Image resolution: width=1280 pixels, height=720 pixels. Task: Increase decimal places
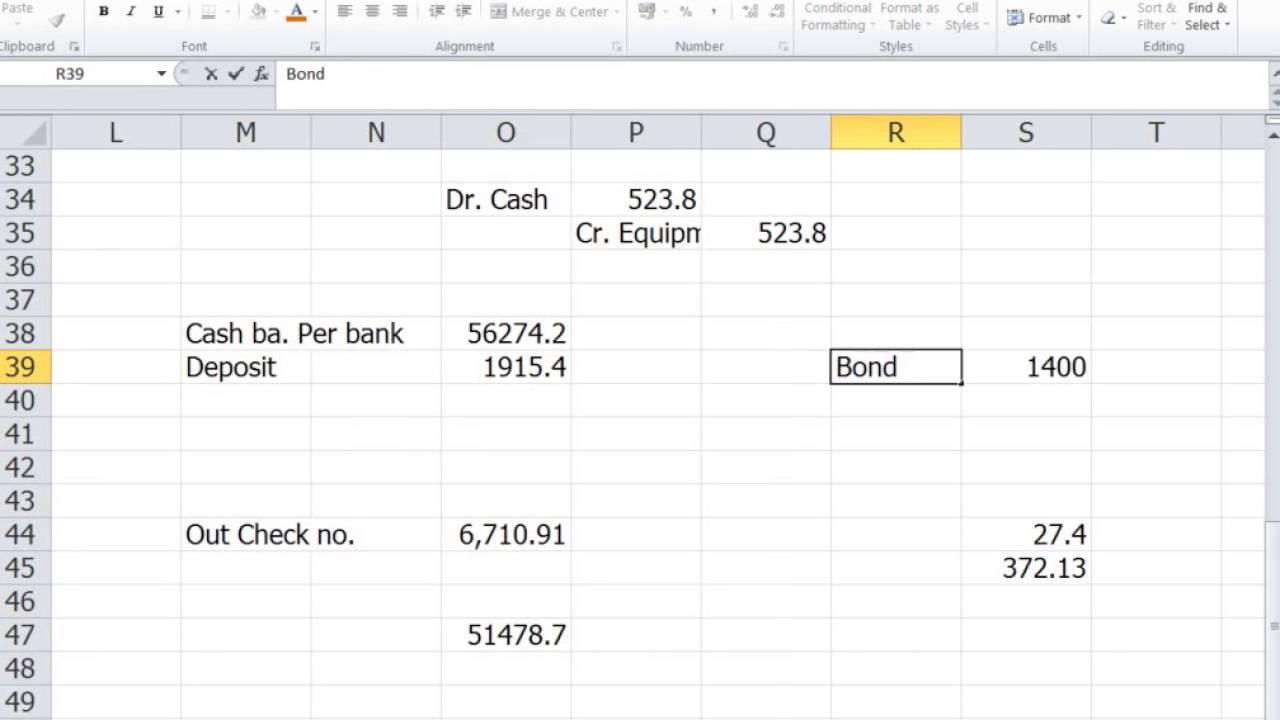(750, 12)
